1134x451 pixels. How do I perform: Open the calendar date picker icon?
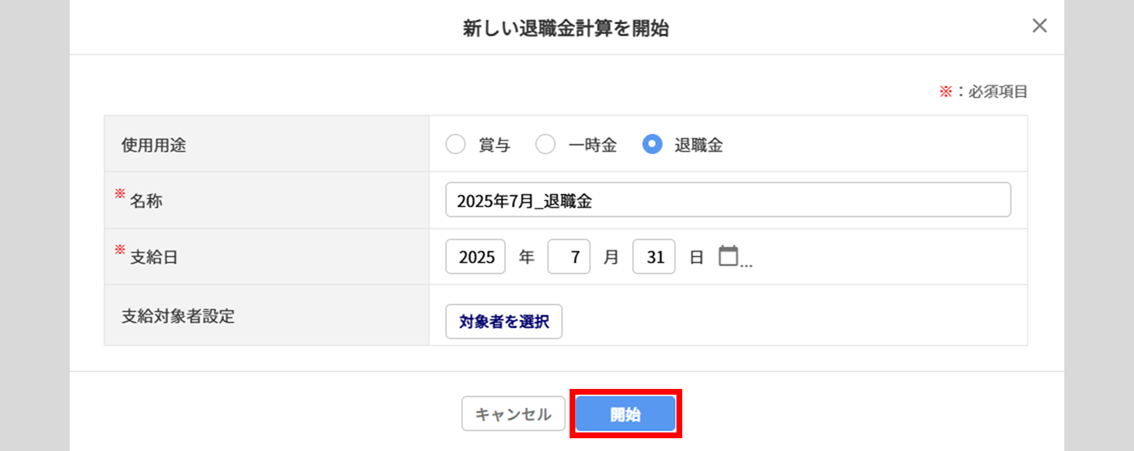coord(728,257)
